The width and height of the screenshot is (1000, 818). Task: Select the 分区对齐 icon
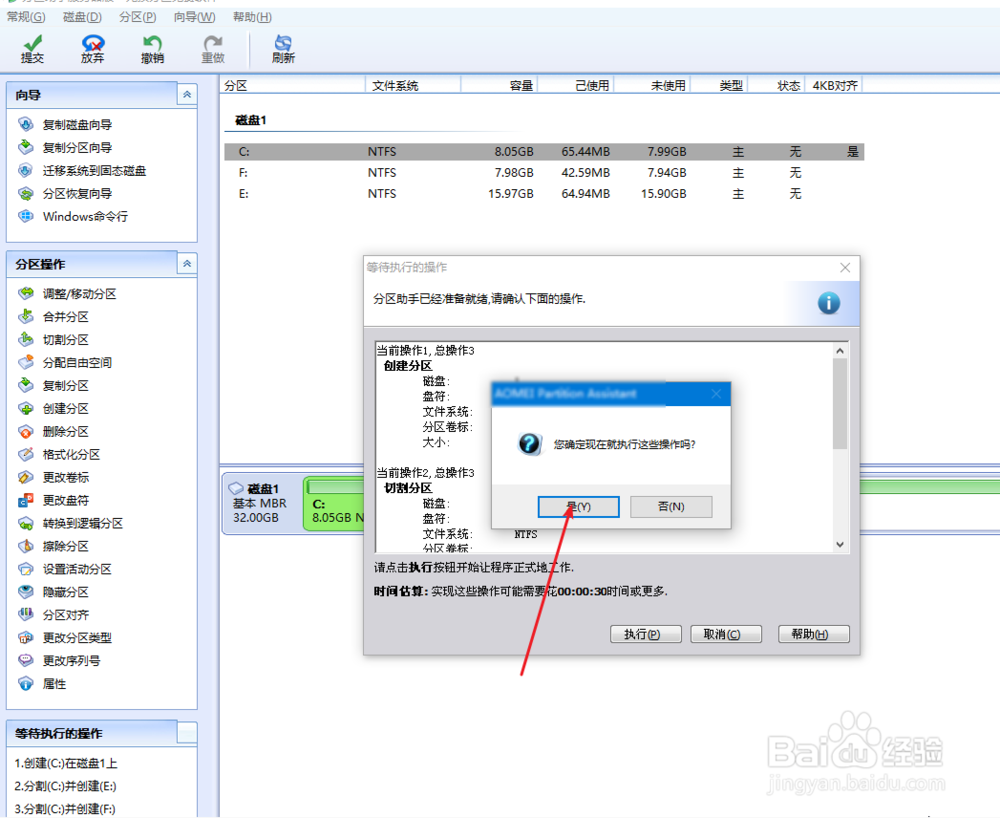(26, 615)
